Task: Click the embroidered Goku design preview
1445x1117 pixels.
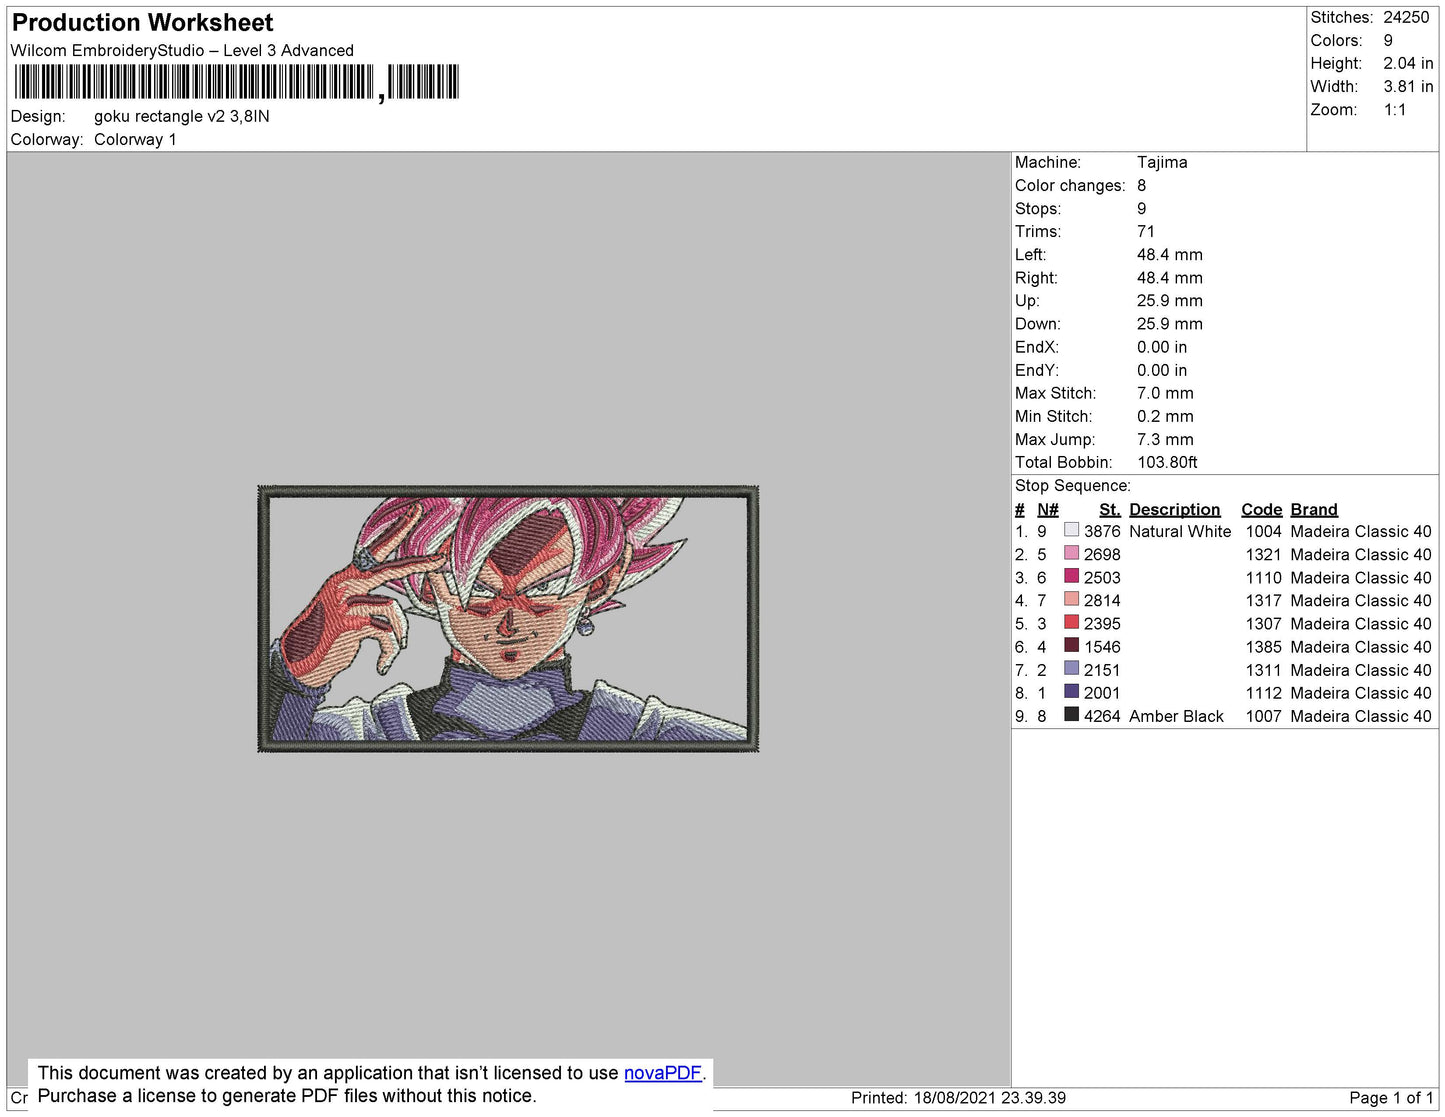Action: pyautogui.click(x=508, y=619)
